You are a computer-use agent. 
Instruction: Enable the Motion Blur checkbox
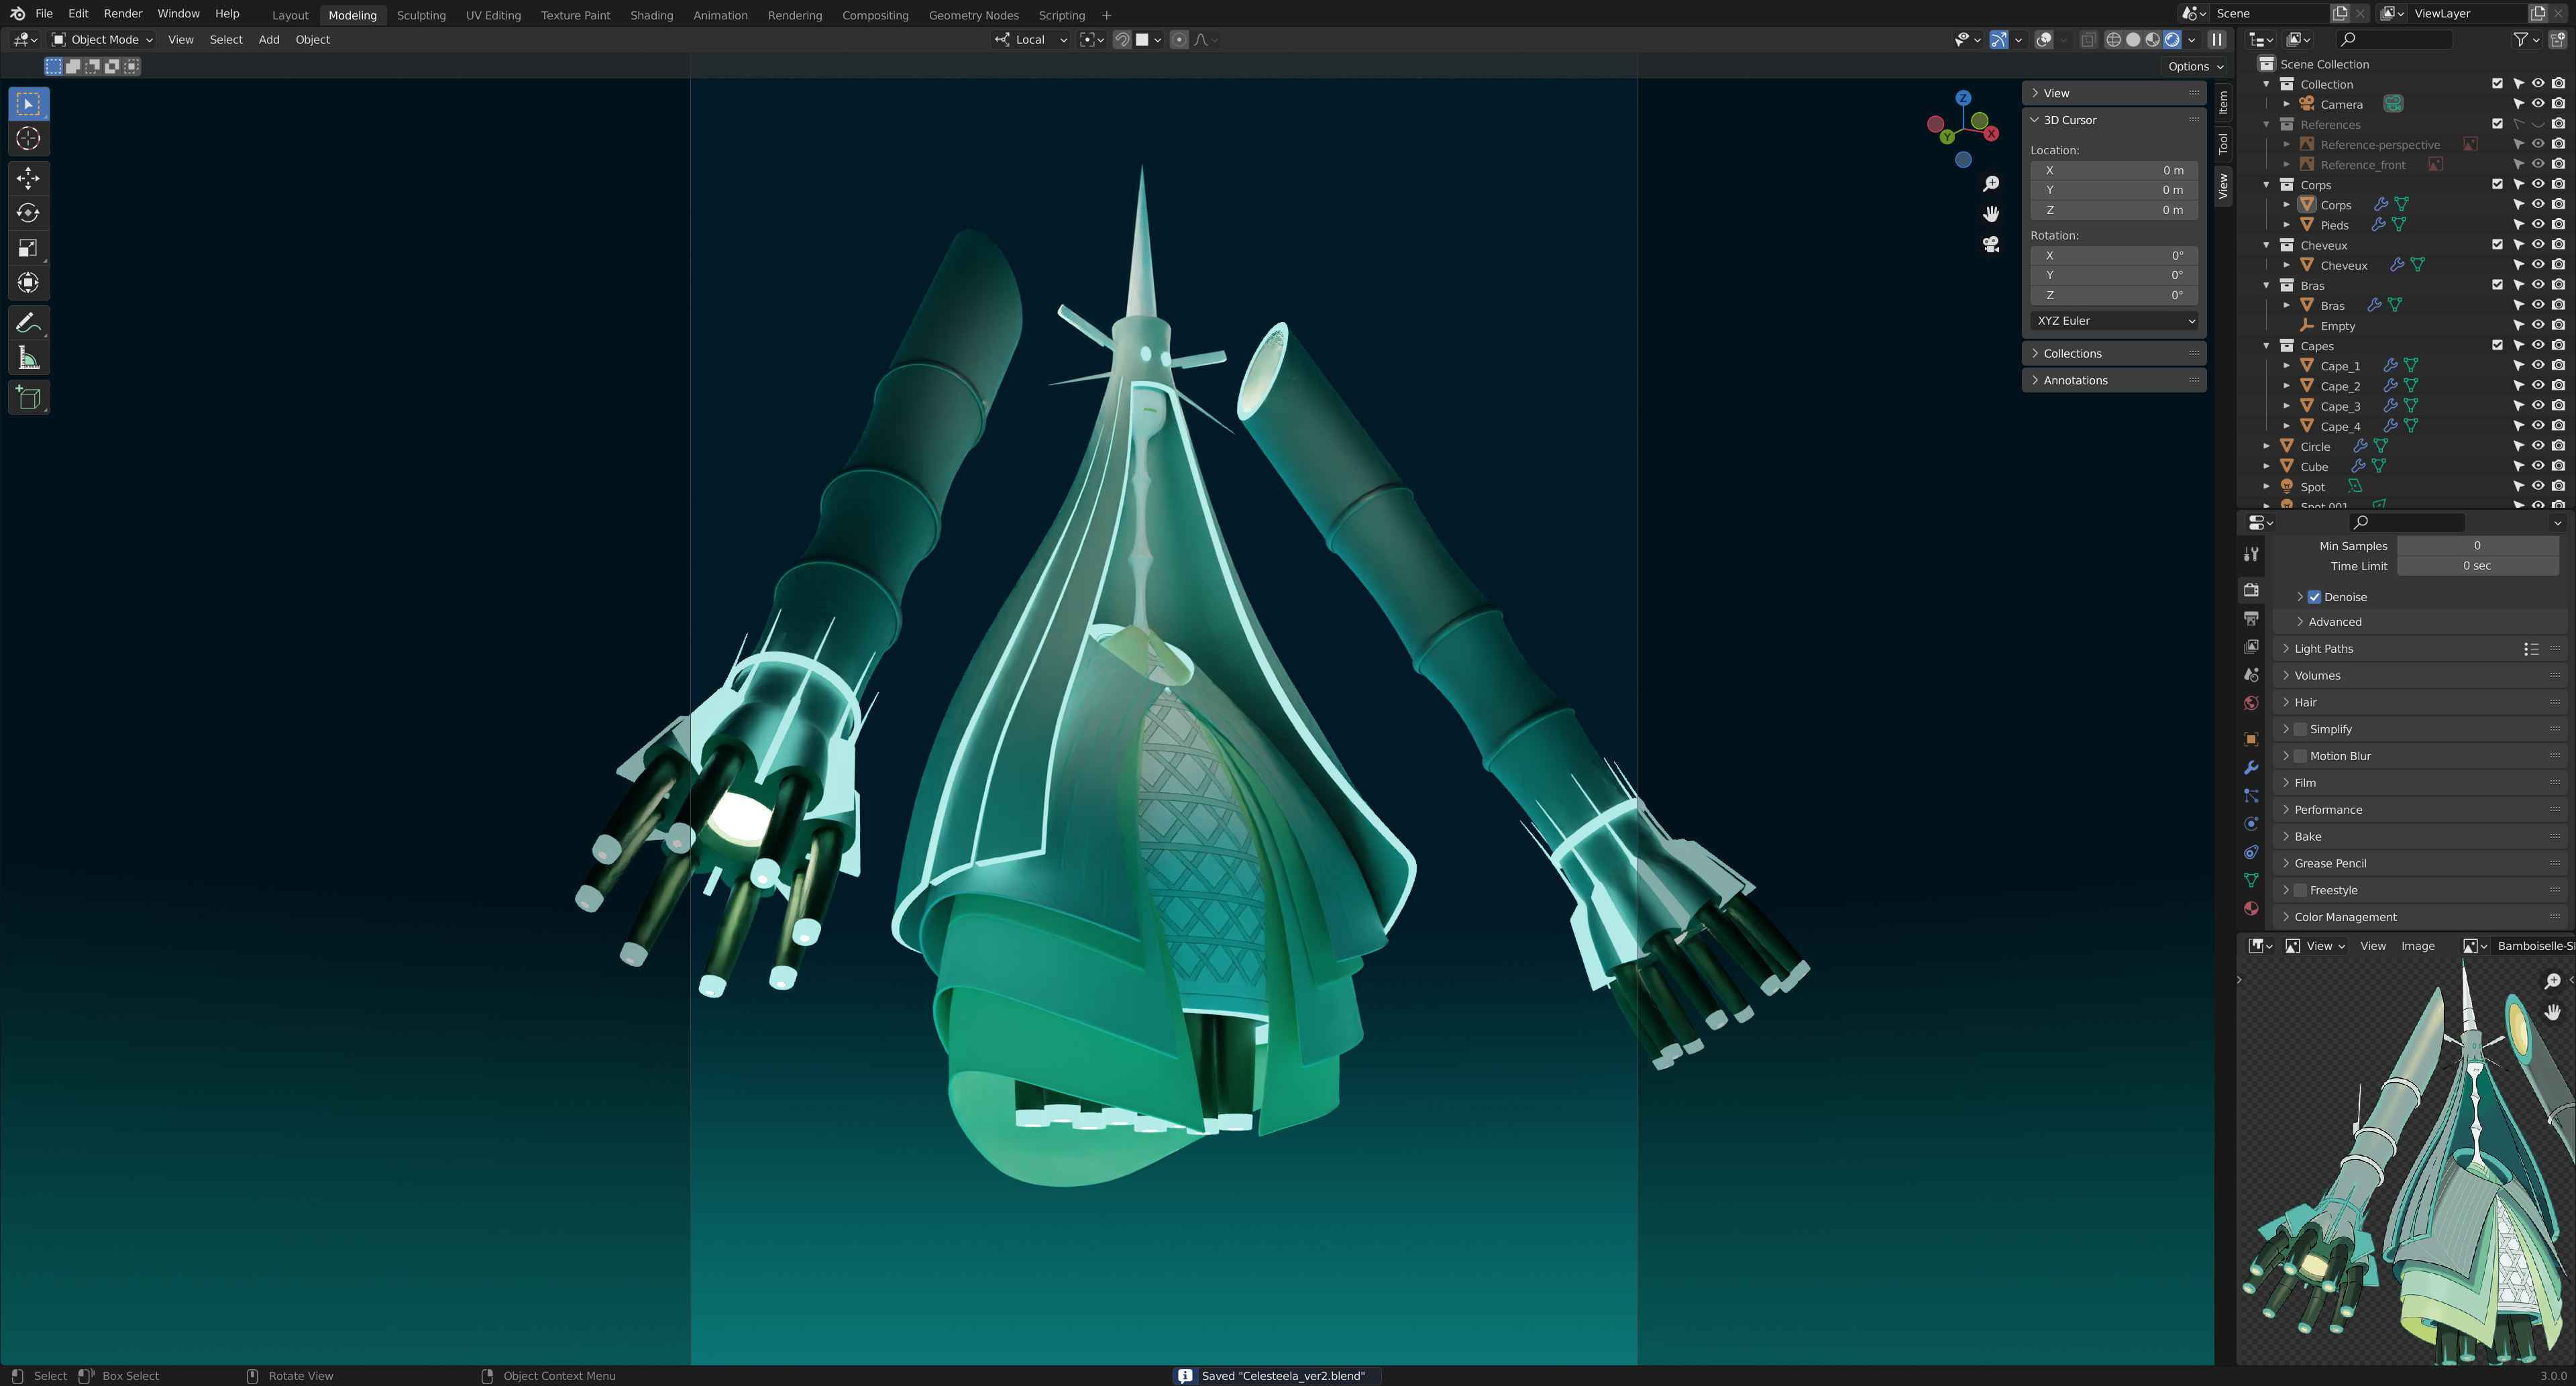[x=2300, y=756]
